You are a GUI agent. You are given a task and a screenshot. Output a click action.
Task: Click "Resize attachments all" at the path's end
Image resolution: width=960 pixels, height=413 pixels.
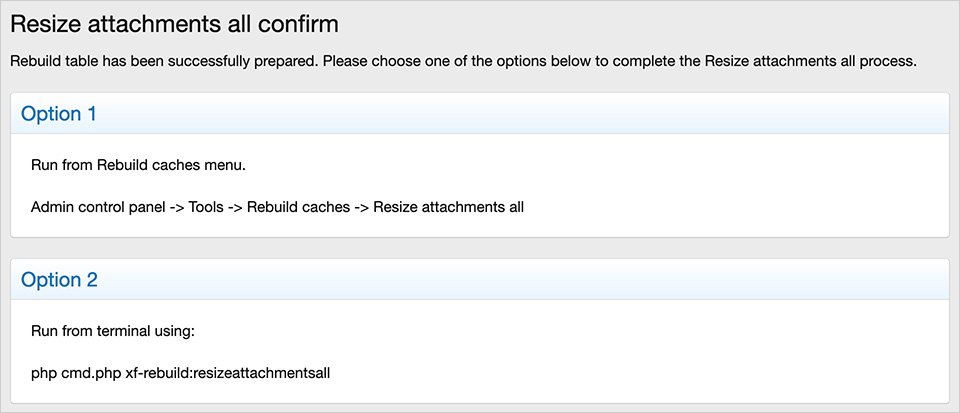(448, 207)
